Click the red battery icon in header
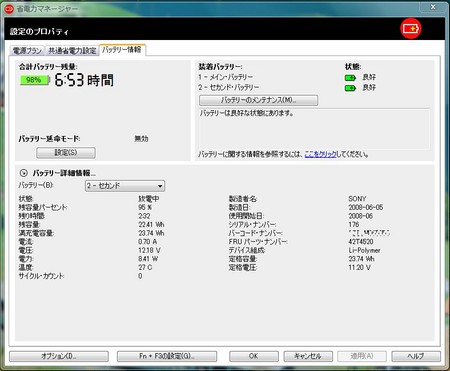The width and height of the screenshot is (450, 371). [411, 29]
